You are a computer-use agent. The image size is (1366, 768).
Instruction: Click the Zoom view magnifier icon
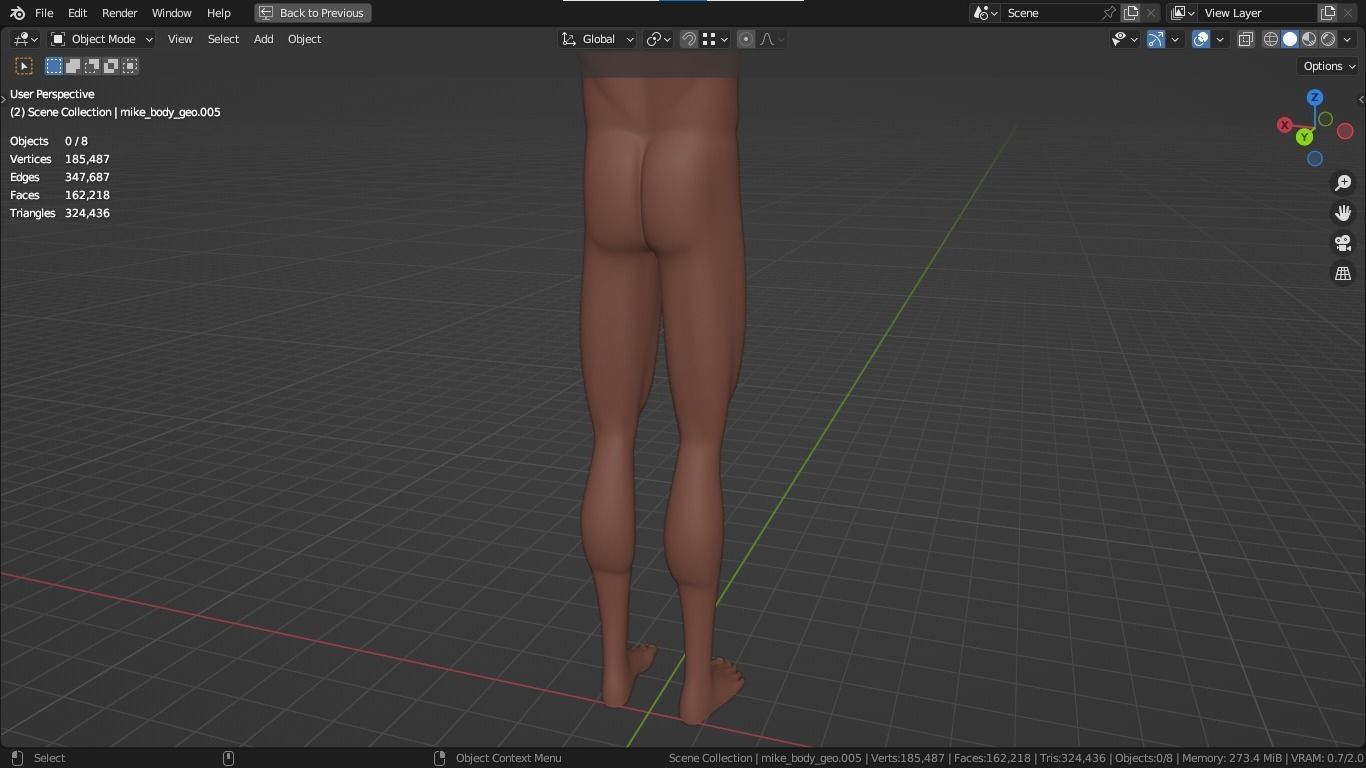(x=1343, y=183)
